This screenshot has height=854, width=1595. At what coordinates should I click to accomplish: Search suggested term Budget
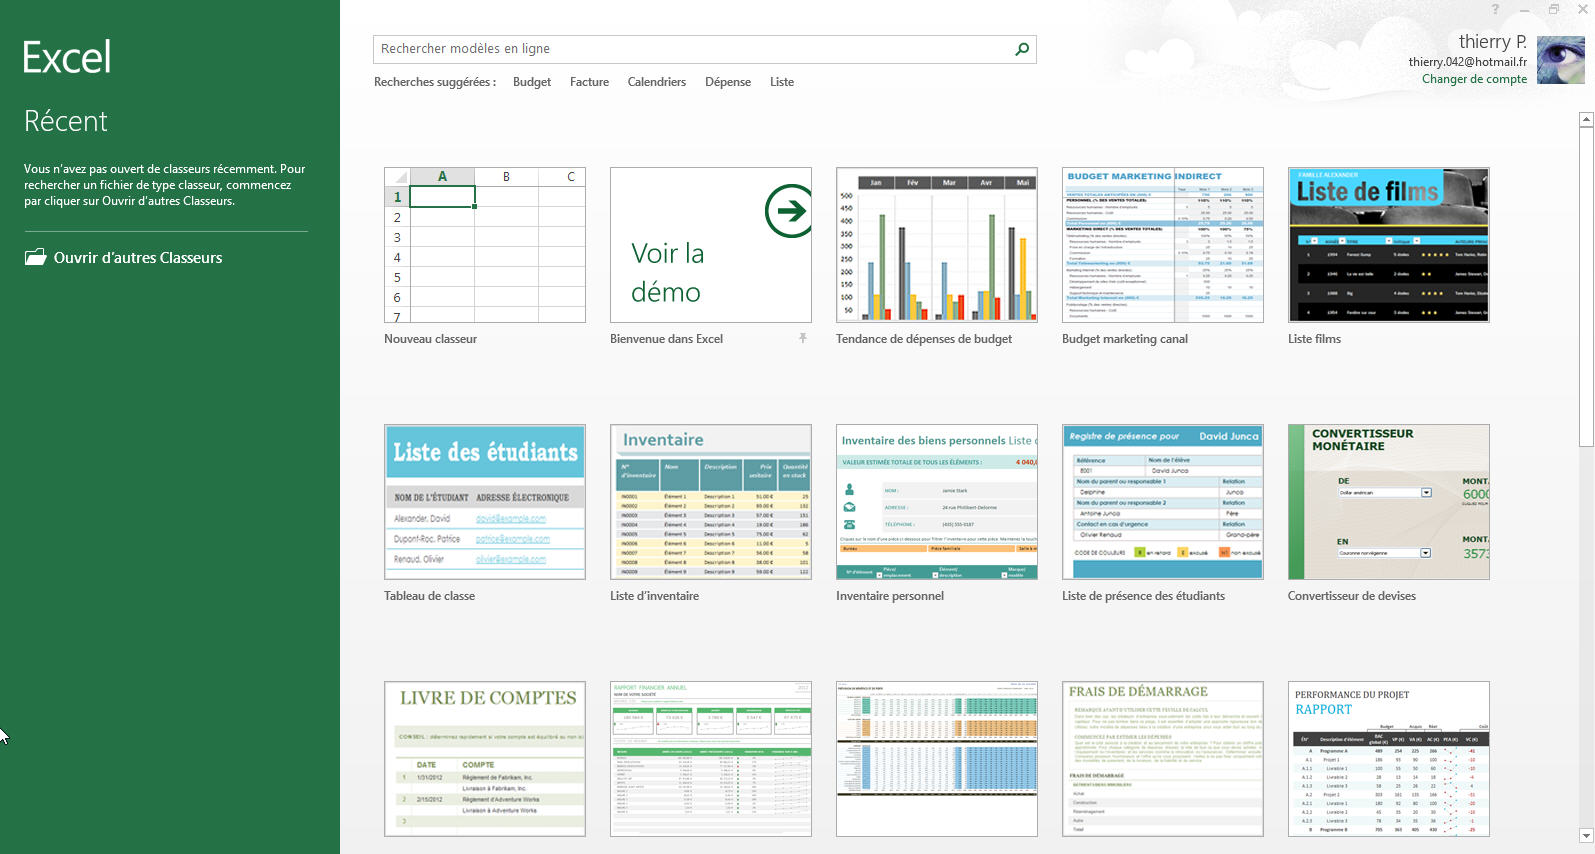pyautogui.click(x=532, y=82)
